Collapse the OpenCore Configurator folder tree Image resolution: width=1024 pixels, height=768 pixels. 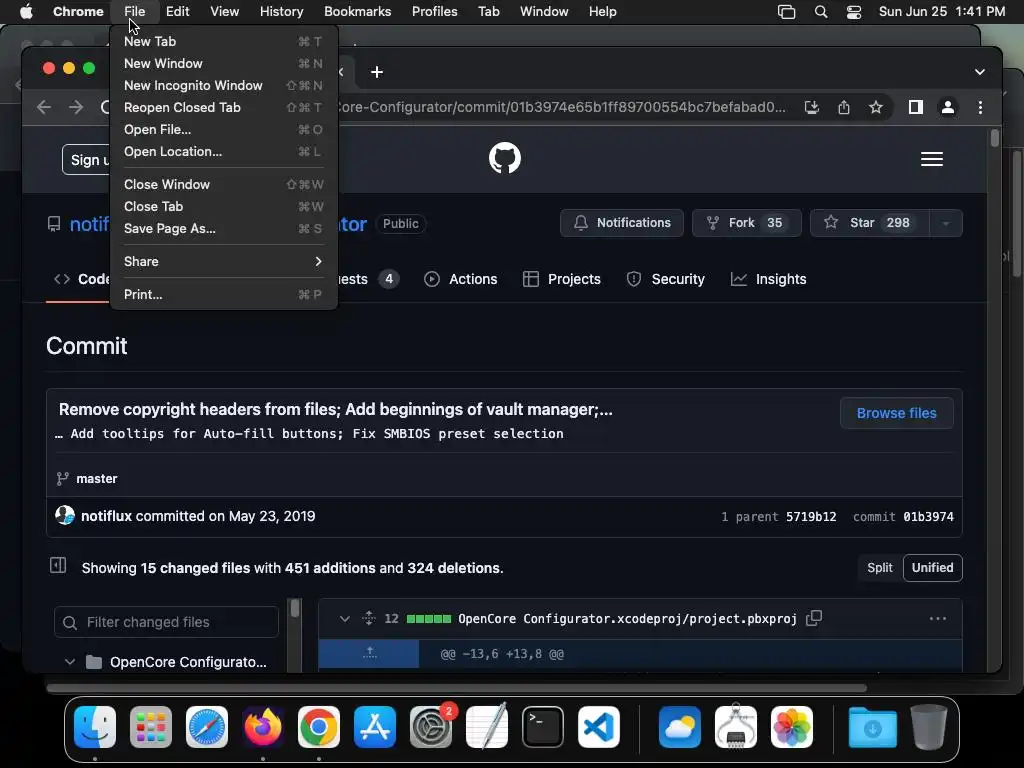tap(70, 662)
